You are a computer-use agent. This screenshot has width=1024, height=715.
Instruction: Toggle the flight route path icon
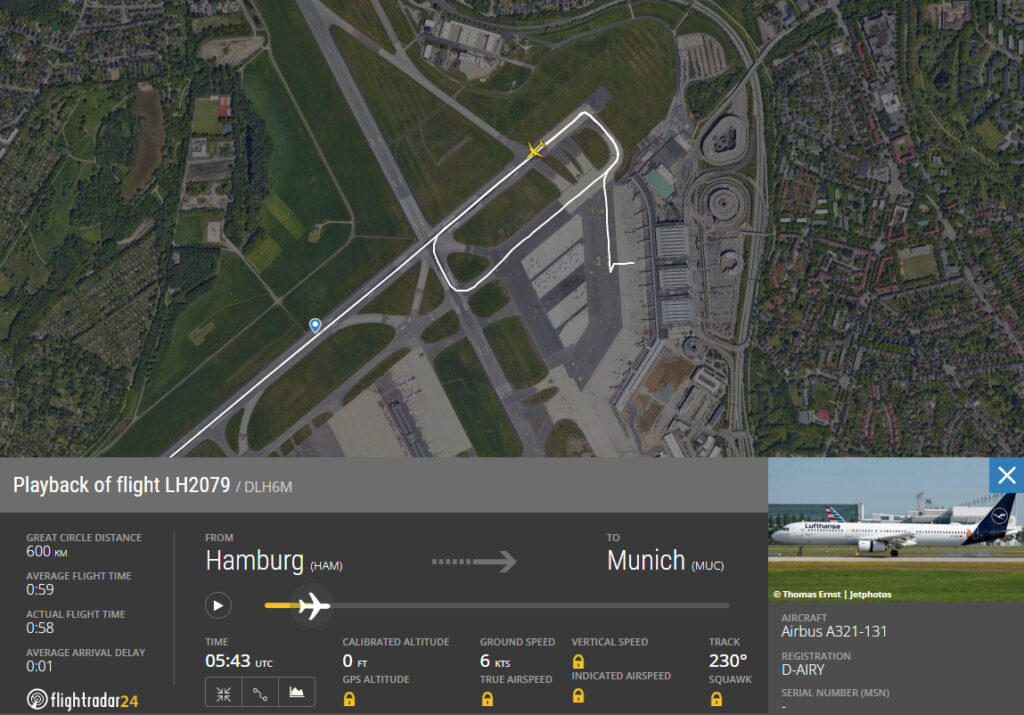(x=260, y=693)
